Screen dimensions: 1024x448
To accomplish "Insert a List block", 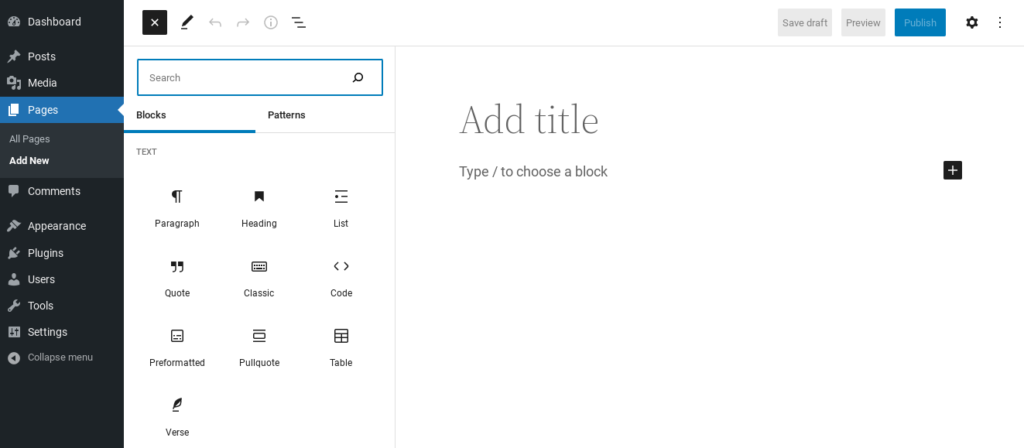I will click(x=341, y=208).
